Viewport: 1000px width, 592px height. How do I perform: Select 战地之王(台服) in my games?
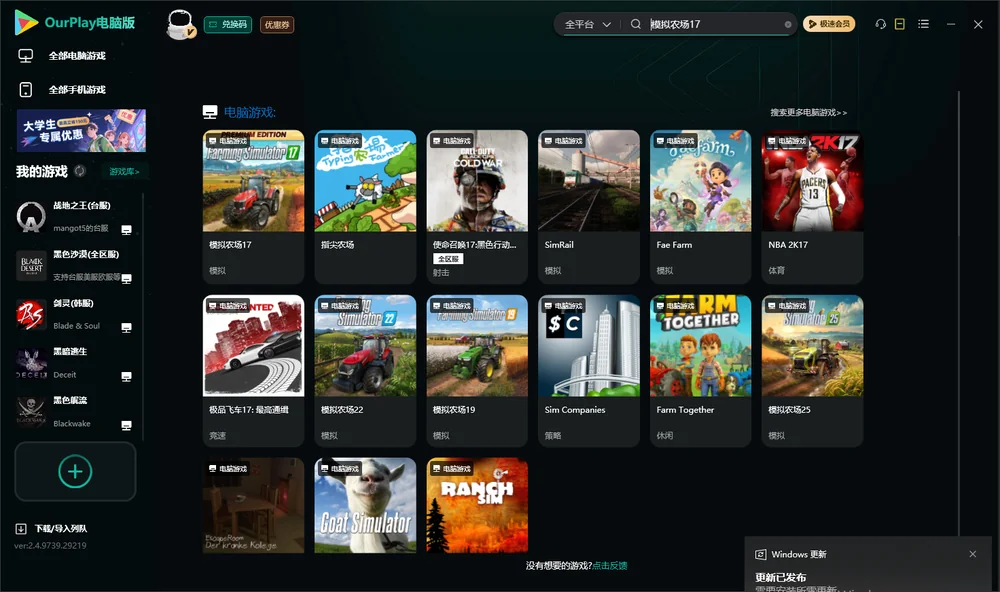tap(75, 217)
